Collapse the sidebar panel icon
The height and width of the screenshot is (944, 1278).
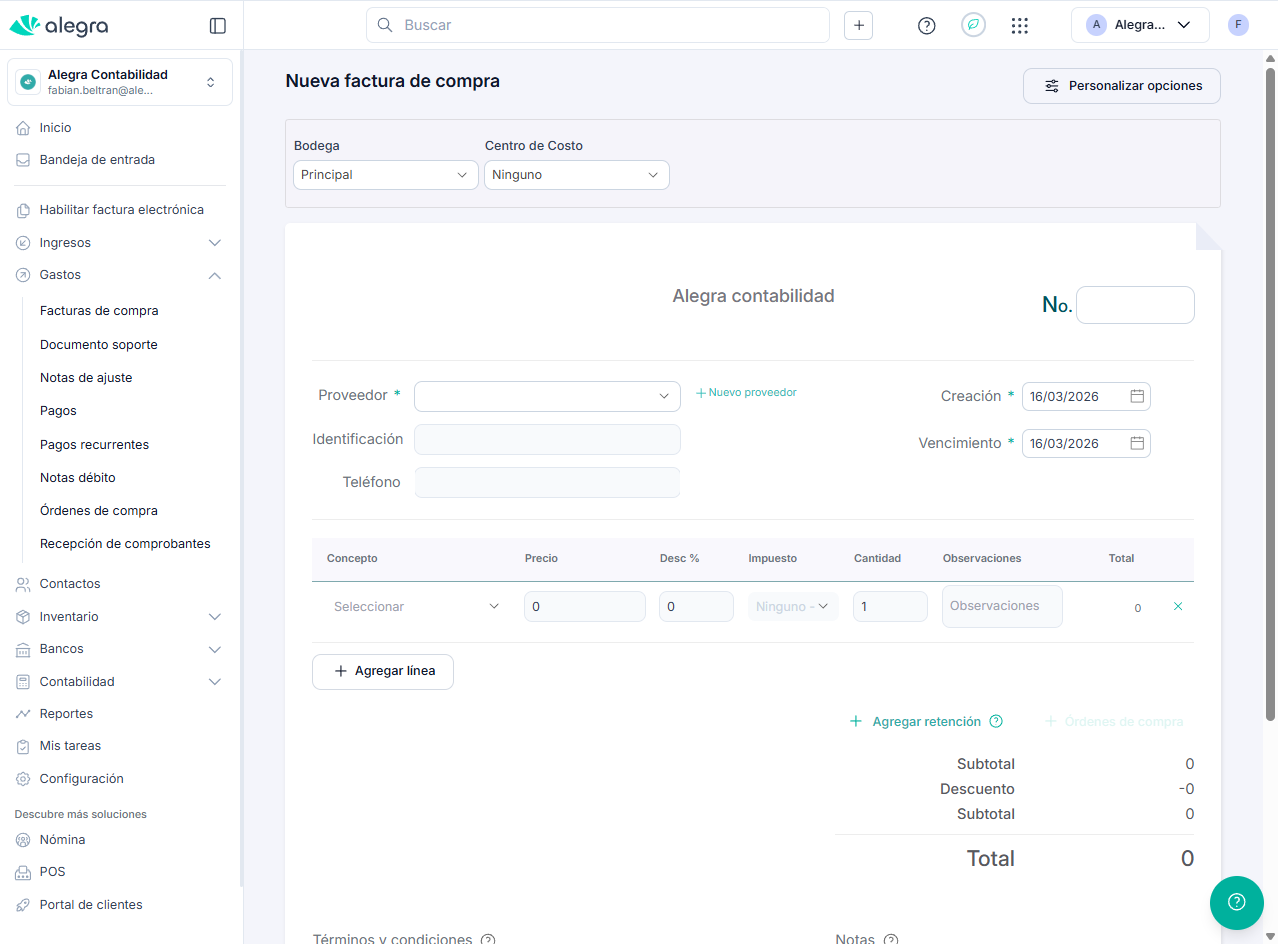click(x=218, y=26)
